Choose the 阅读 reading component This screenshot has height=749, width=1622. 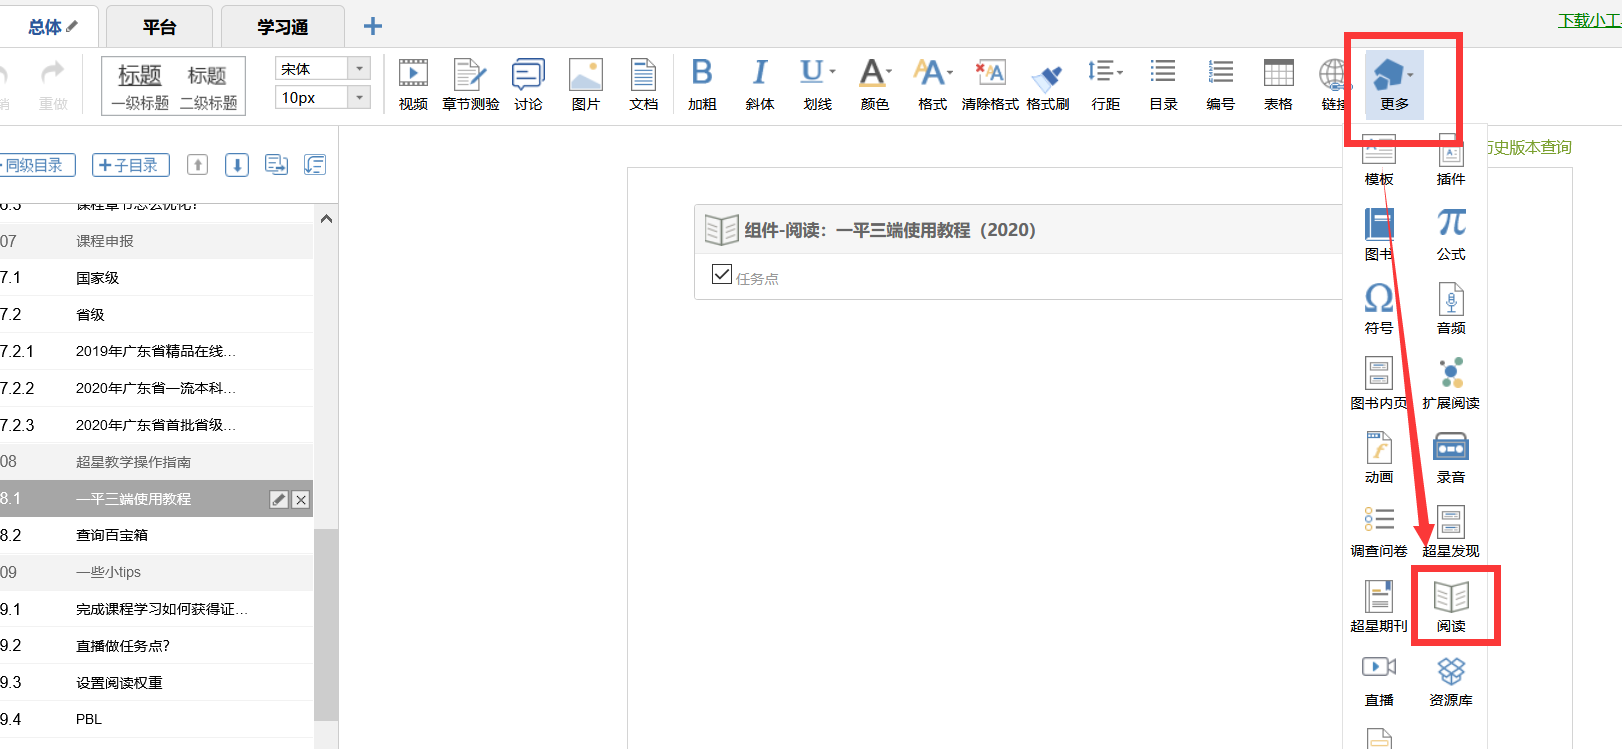point(1451,606)
